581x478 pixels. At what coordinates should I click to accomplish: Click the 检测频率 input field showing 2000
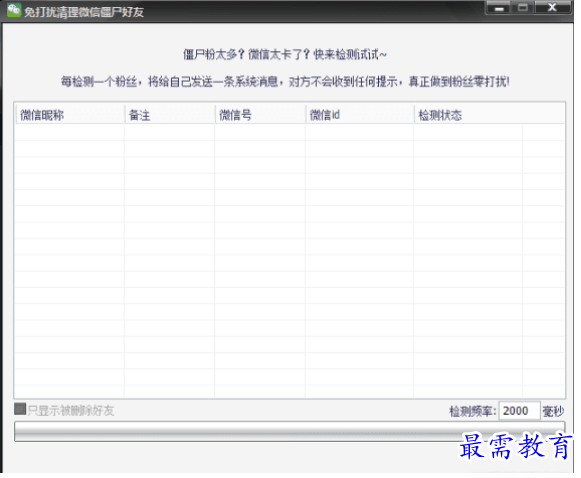pos(519,411)
